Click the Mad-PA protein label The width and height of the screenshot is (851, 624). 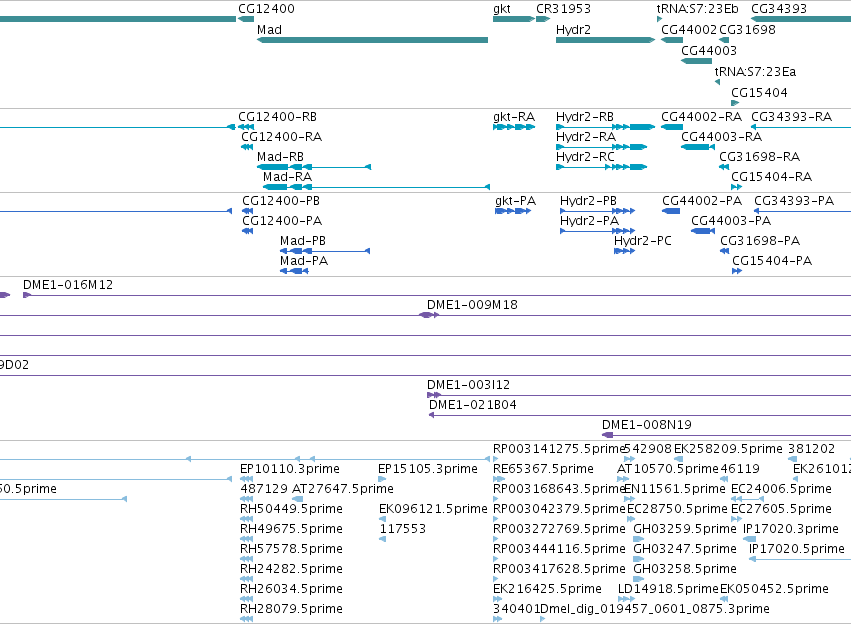coord(304,261)
